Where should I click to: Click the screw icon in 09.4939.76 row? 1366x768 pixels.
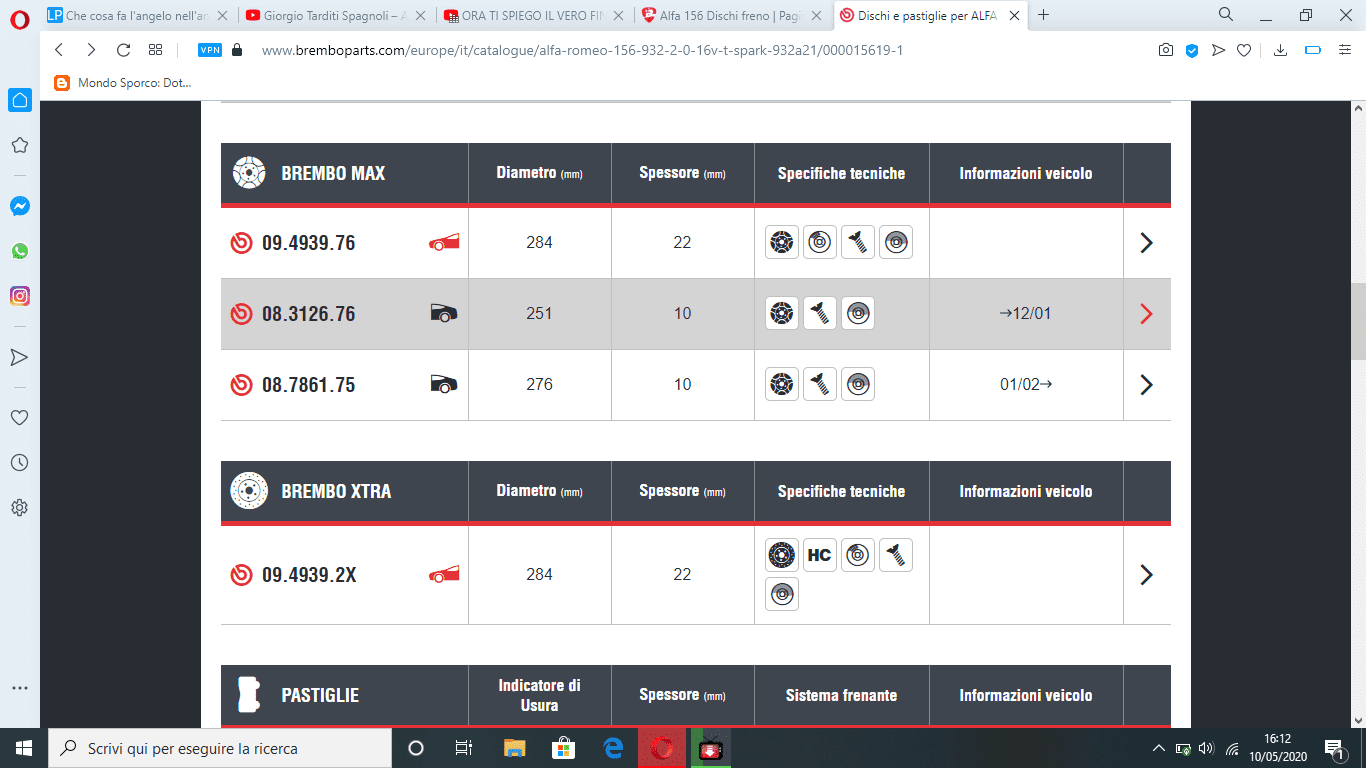point(857,242)
